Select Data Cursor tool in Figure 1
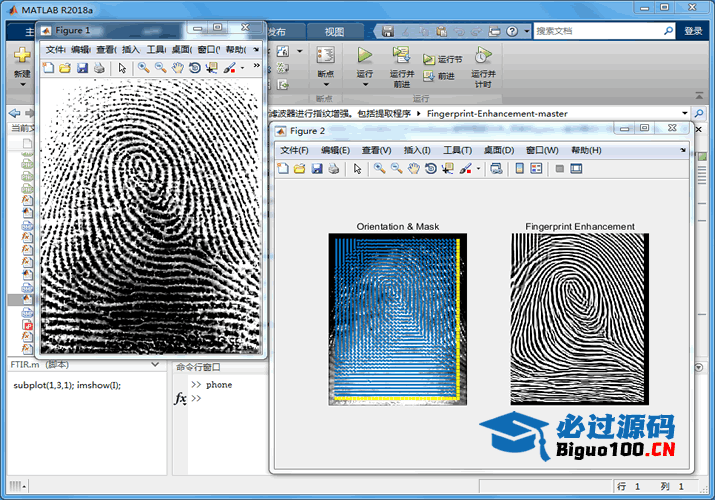The width and height of the screenshot is (715, 500). 212,68
